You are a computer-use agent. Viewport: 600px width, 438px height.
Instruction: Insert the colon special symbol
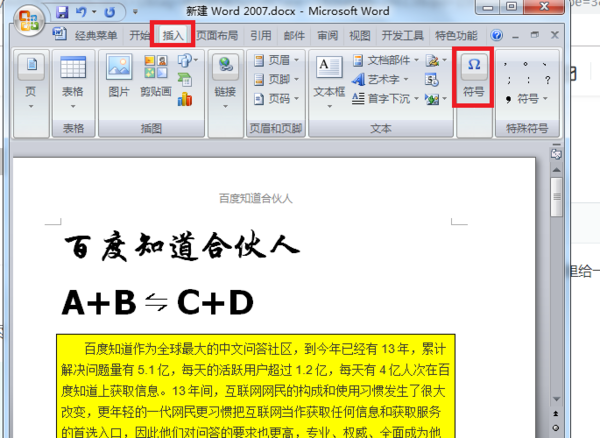tap(528, 80)
